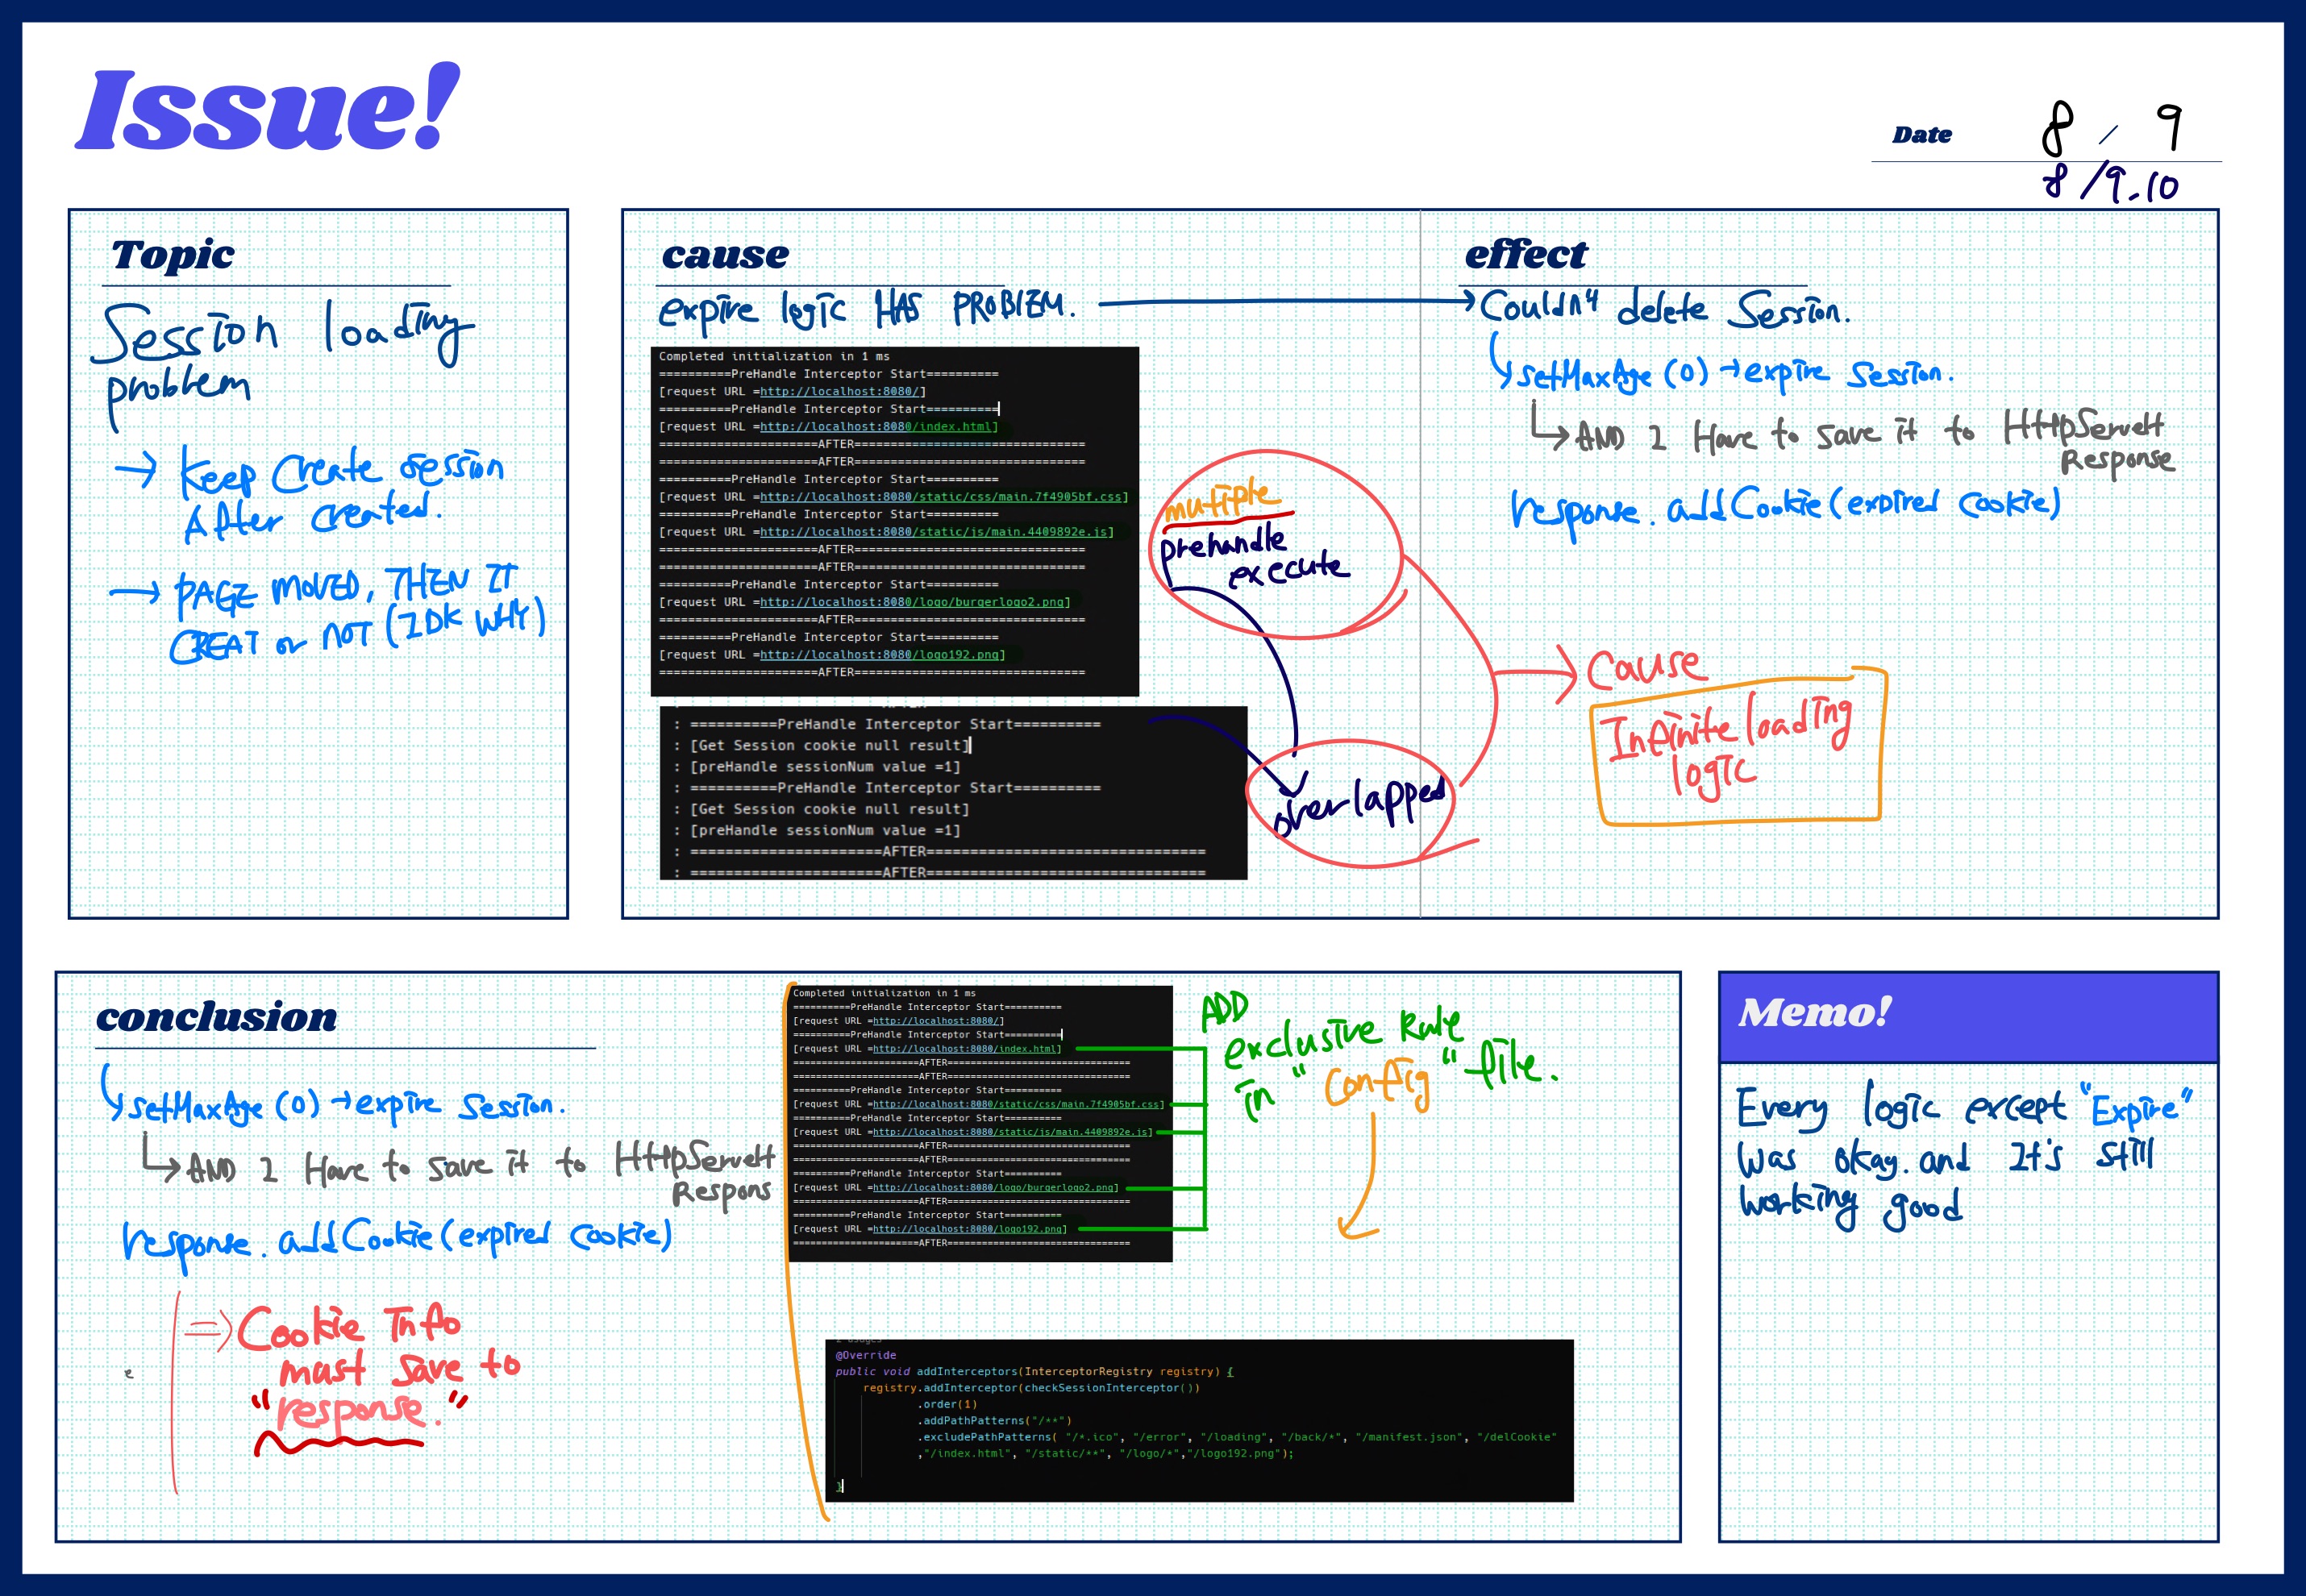Select the cause section heading

tap(725, 255)
